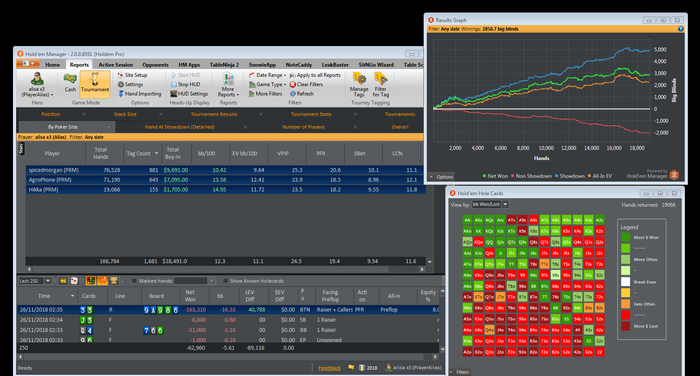Click the rewind arrows icon in hands toolbar
This screenshot has width=700, height=376.
coord(63,281)
